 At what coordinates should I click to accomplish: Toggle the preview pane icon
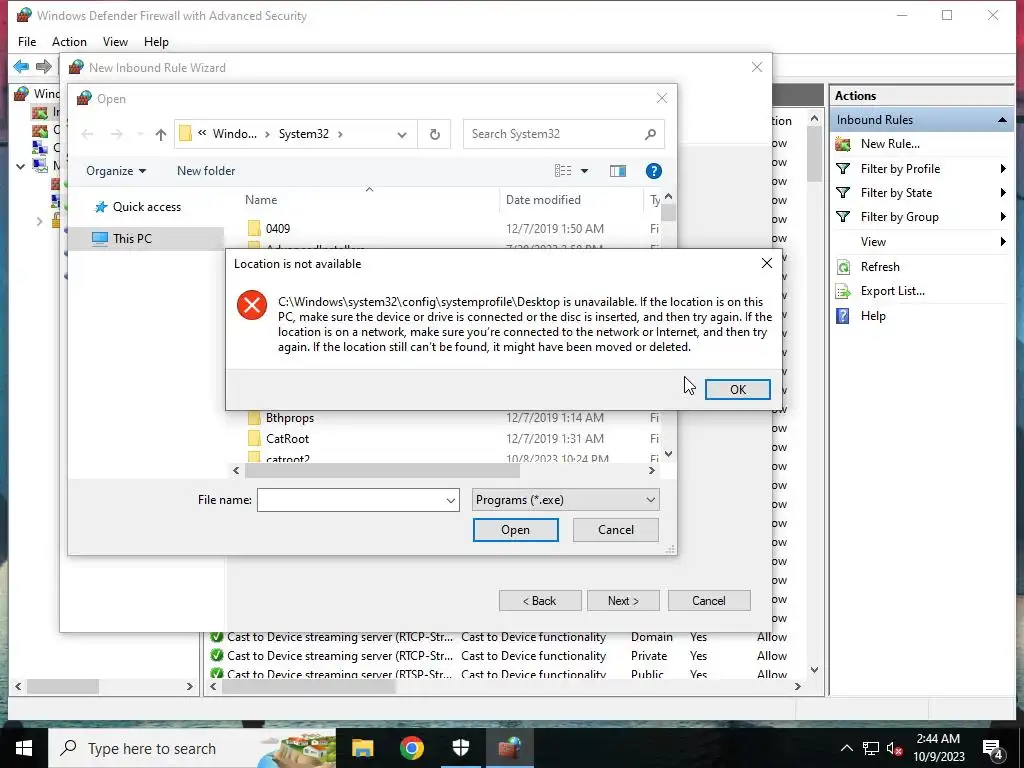(x=618, y=171)
